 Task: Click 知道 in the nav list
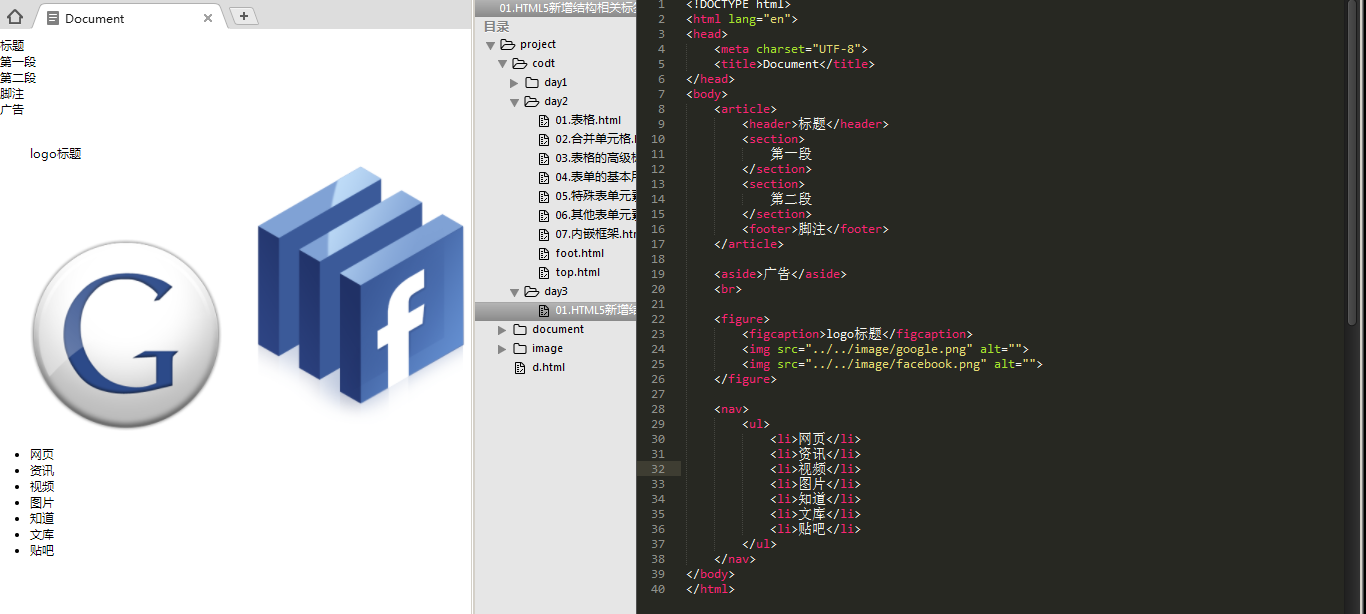[42, 518]
